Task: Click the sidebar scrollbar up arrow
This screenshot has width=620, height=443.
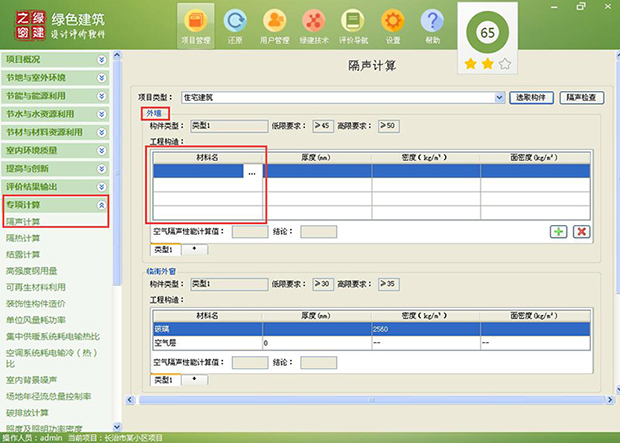Action: coord(117,55)
